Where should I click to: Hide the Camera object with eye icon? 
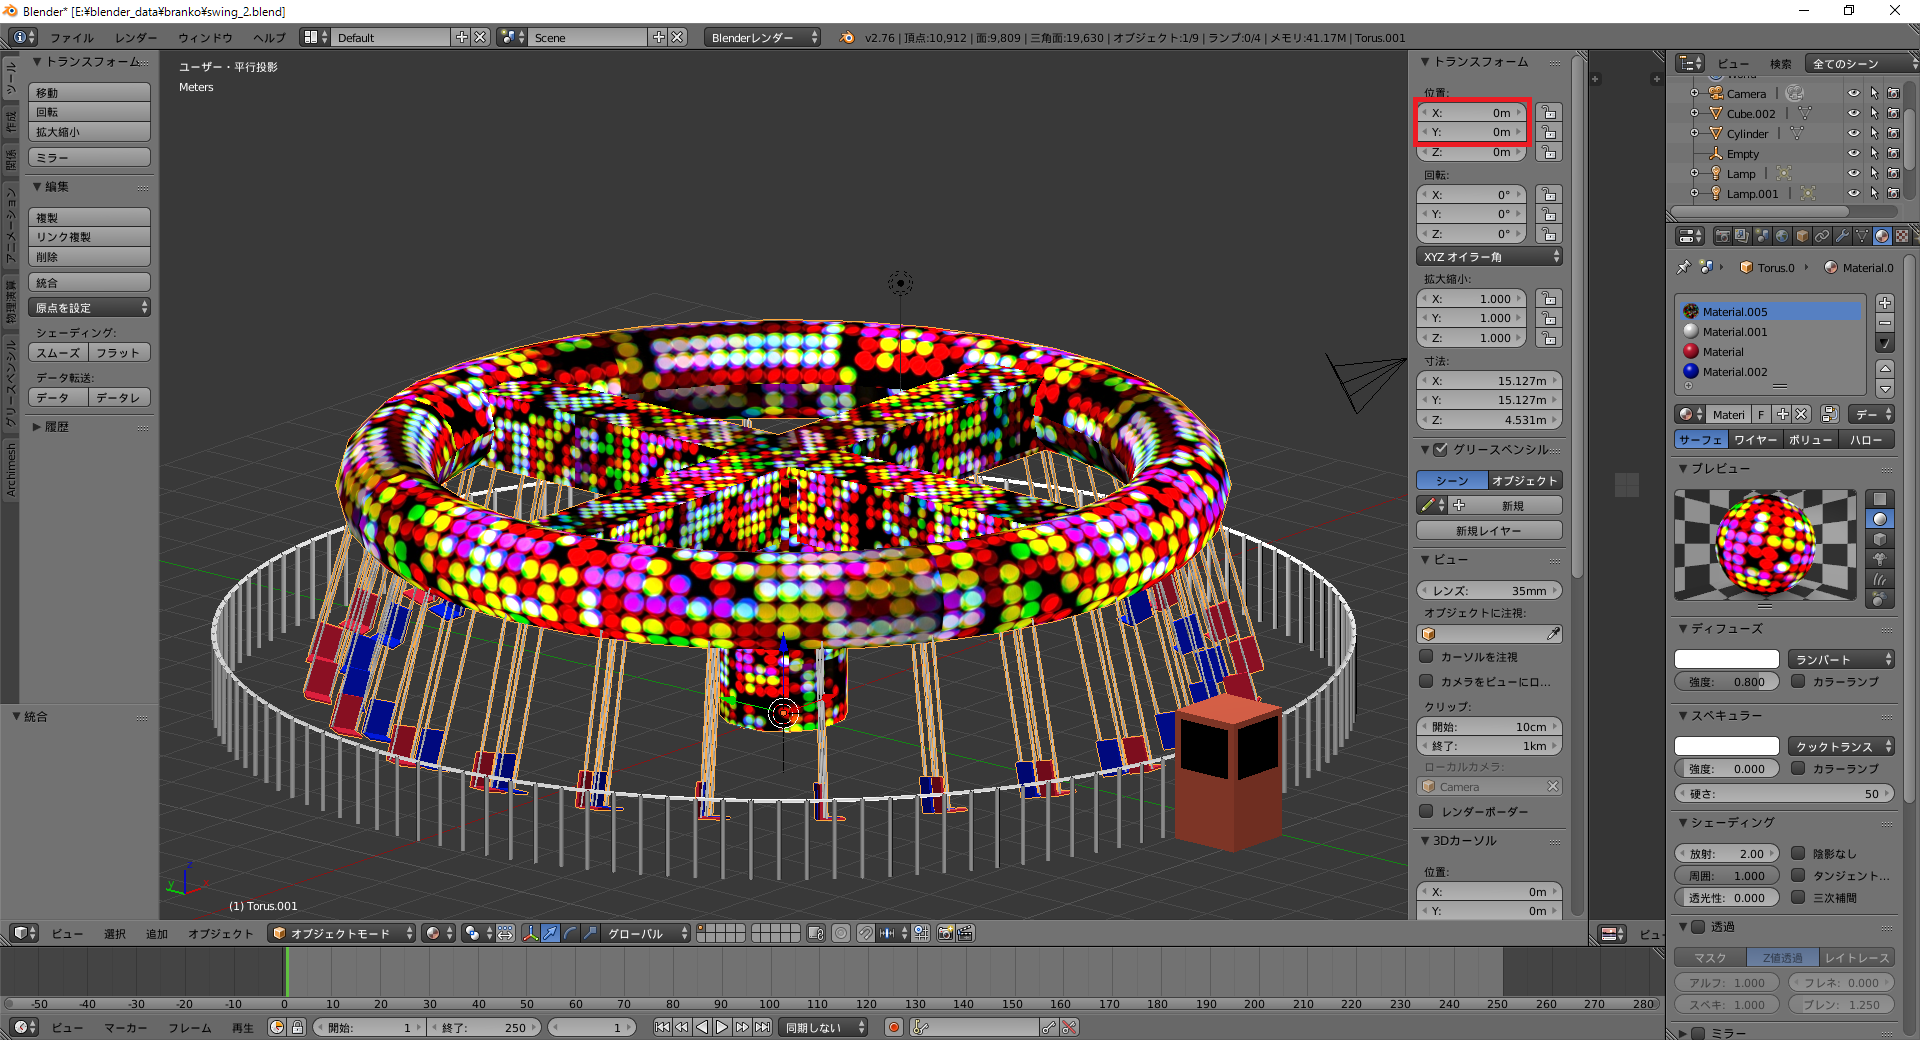1853,93
